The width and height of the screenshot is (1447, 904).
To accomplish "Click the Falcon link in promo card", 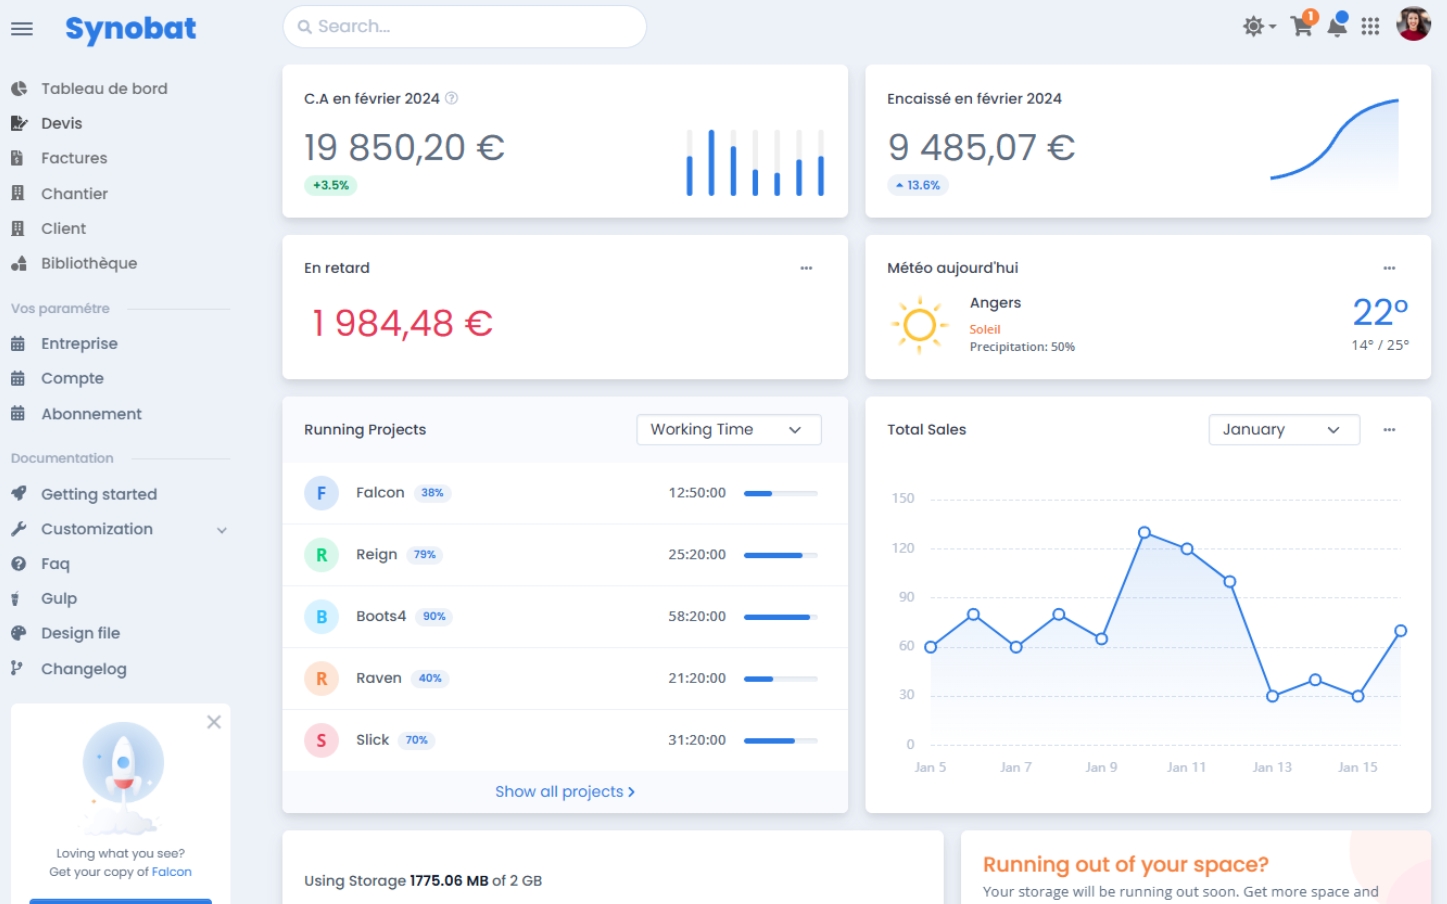I will click(171, 872).
